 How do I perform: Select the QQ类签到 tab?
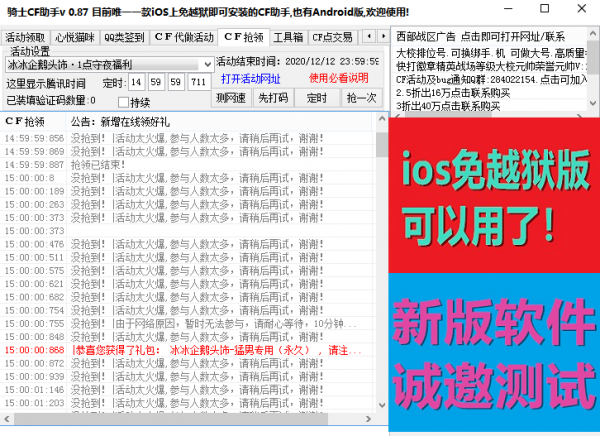click(124, 38)
